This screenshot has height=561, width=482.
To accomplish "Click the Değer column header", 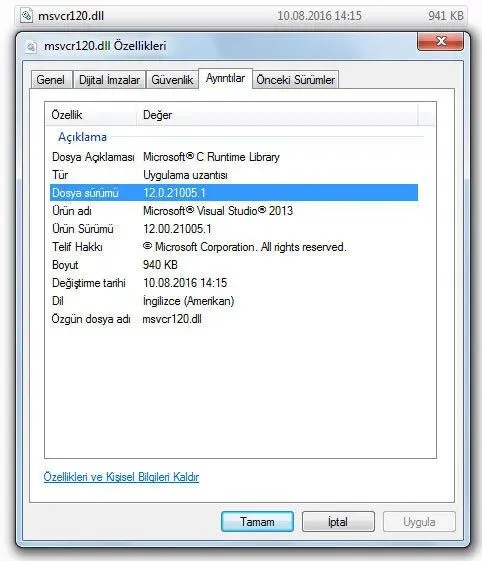I will click(277, 115).
